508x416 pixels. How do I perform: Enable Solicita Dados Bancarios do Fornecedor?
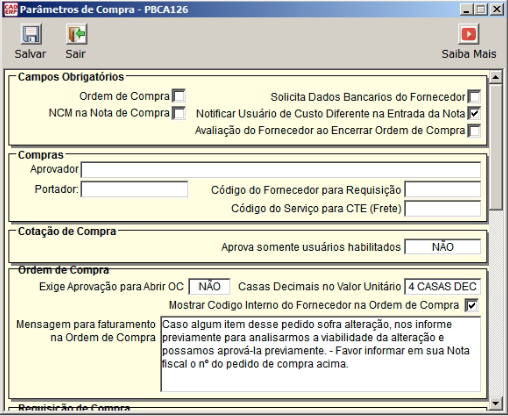pyautogui.click(x=474, y=97)
